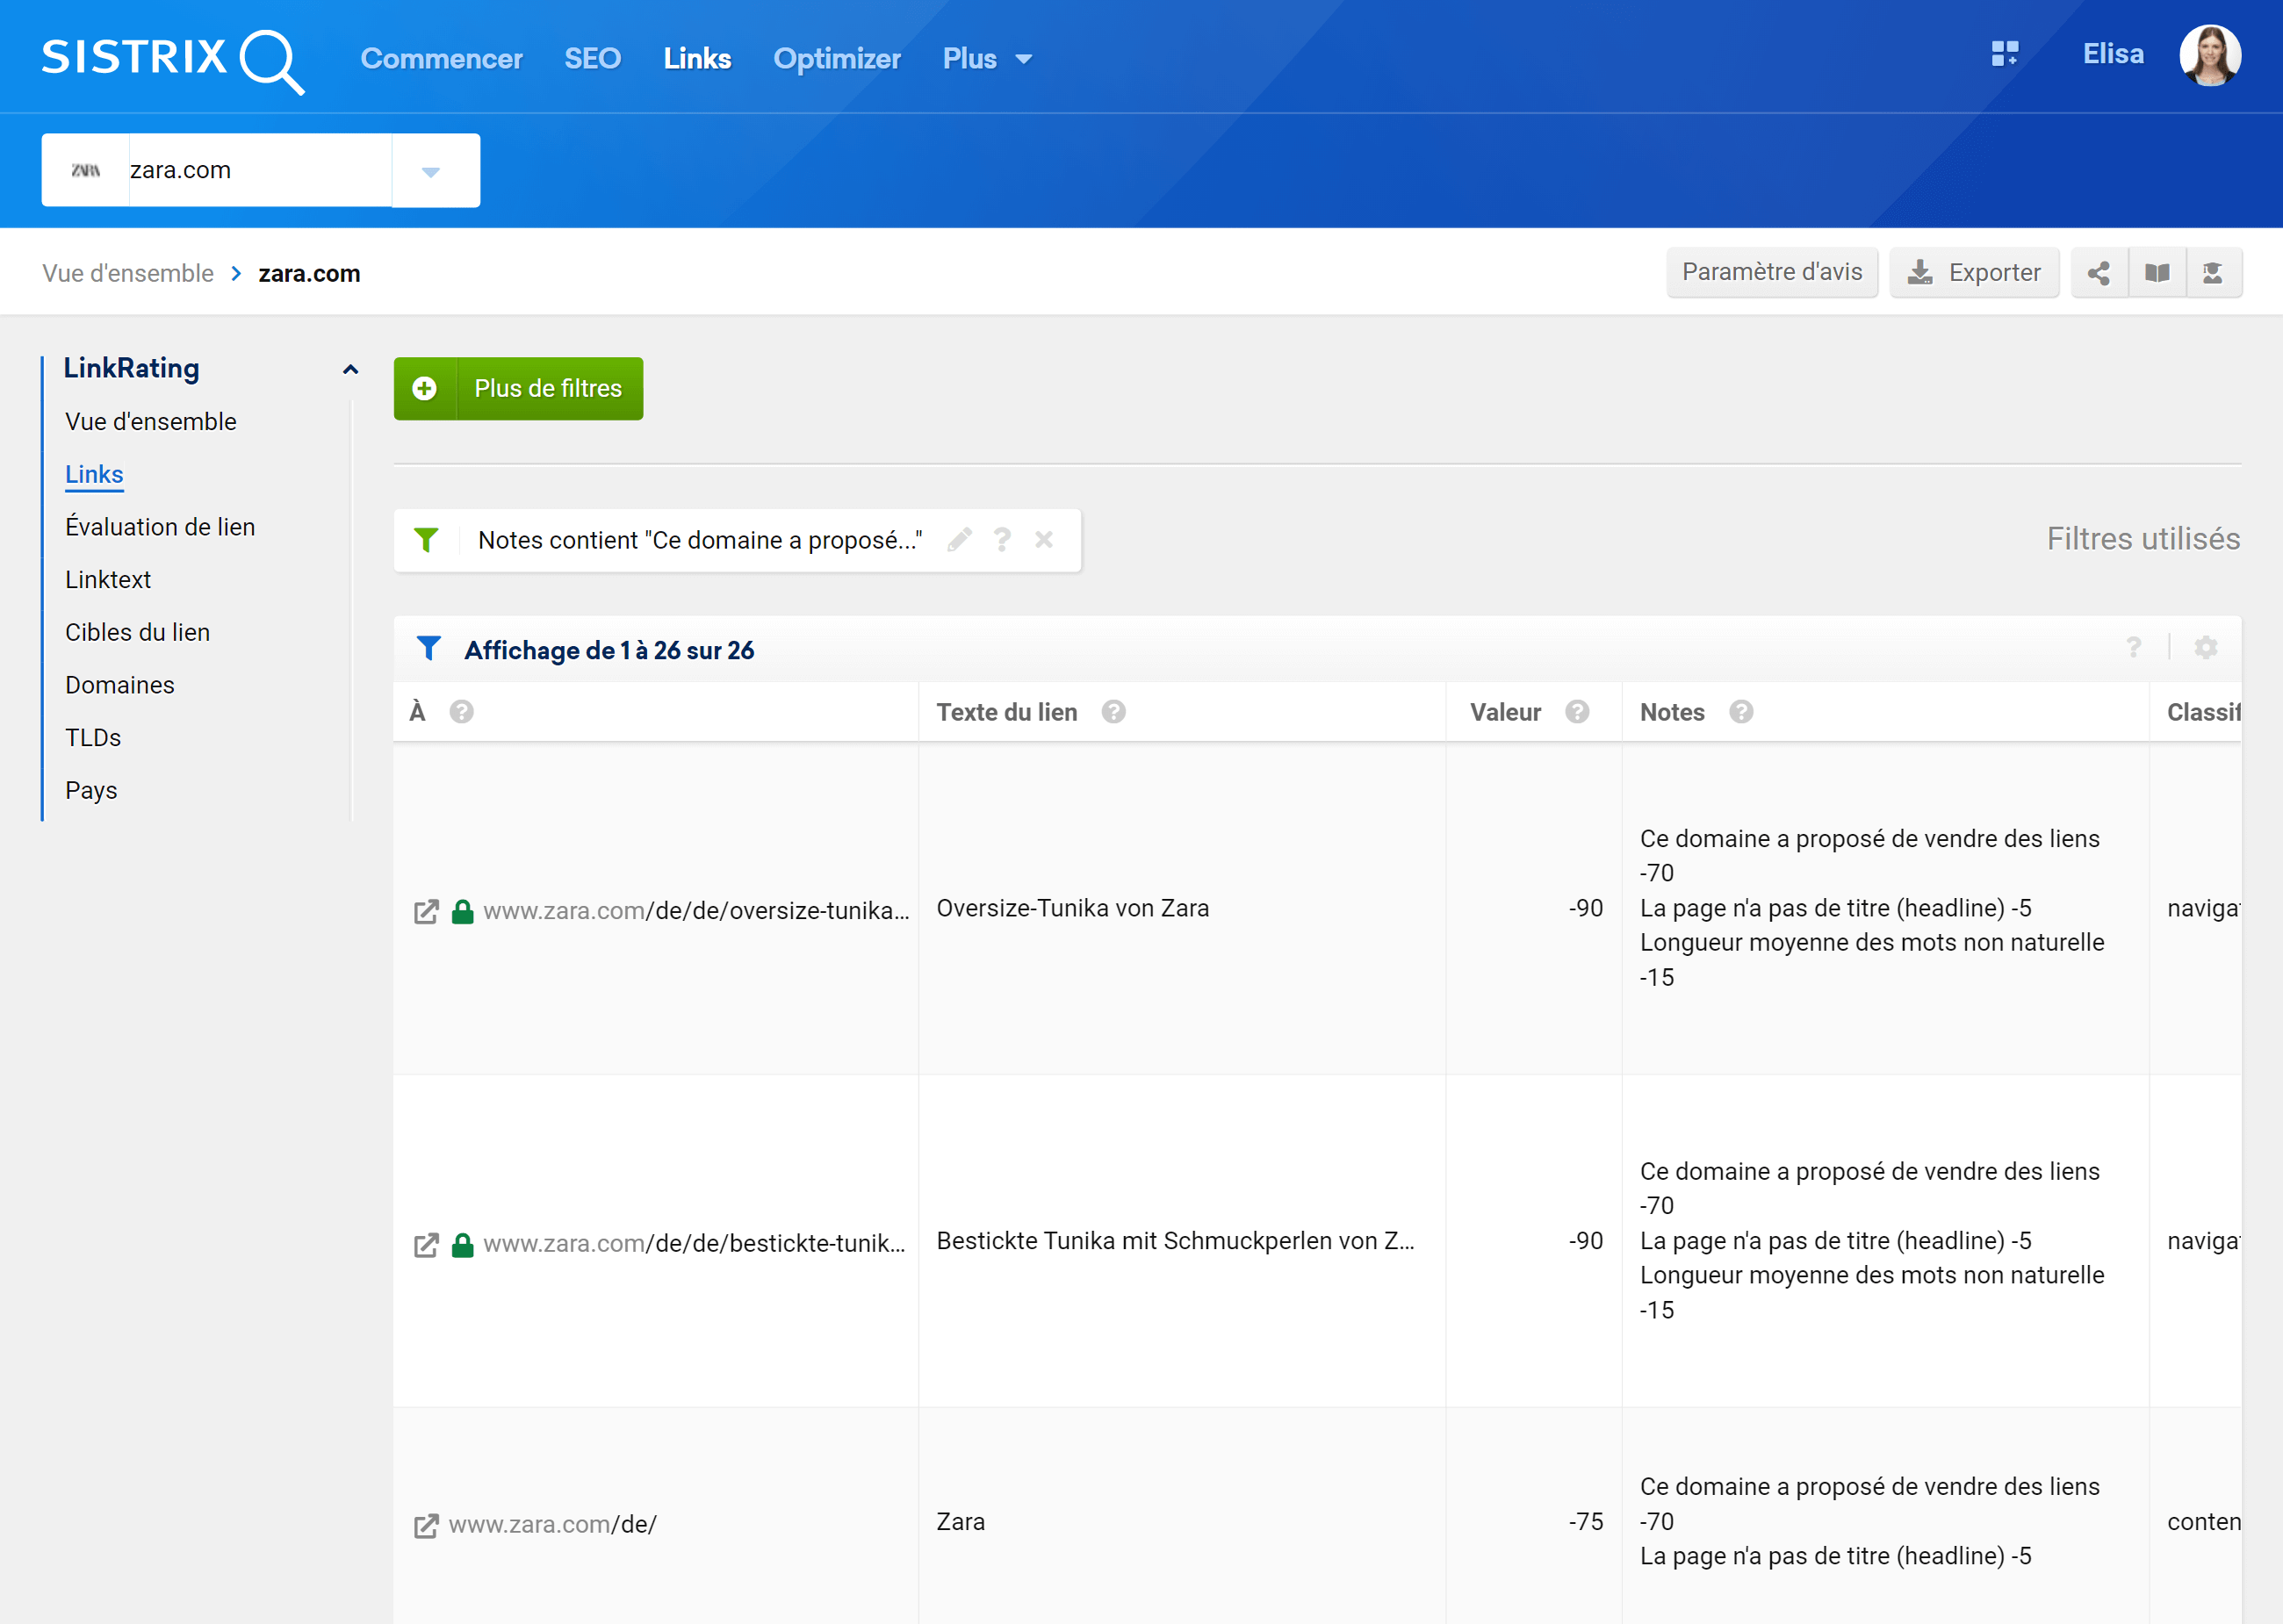Click 'Affichage de 1 à 26 sur 26' title
Viewport: 2283px width, 1624px height.
click(x=609, y=650)
